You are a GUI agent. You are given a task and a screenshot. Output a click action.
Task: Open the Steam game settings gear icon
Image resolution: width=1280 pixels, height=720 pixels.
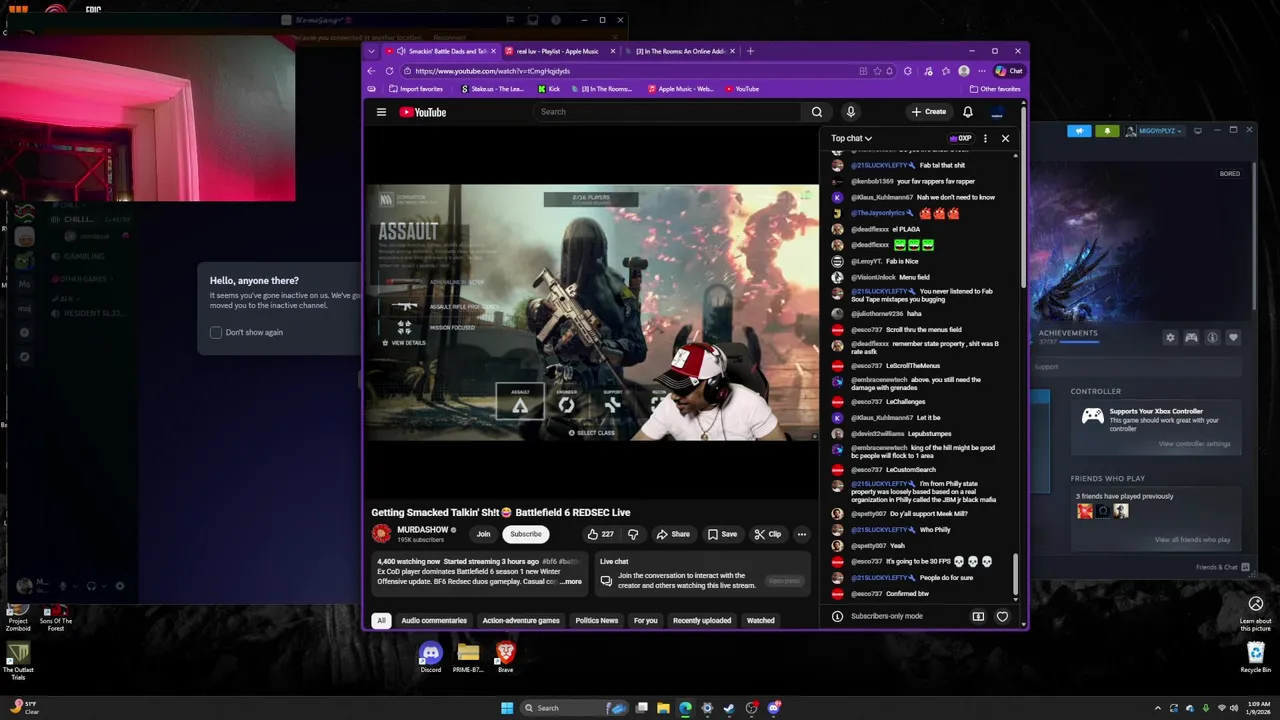pos(1170,338)
